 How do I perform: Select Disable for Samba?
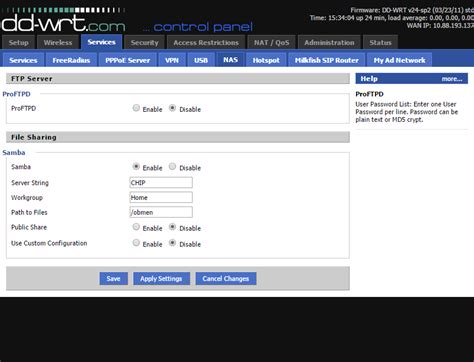[172, 166]
